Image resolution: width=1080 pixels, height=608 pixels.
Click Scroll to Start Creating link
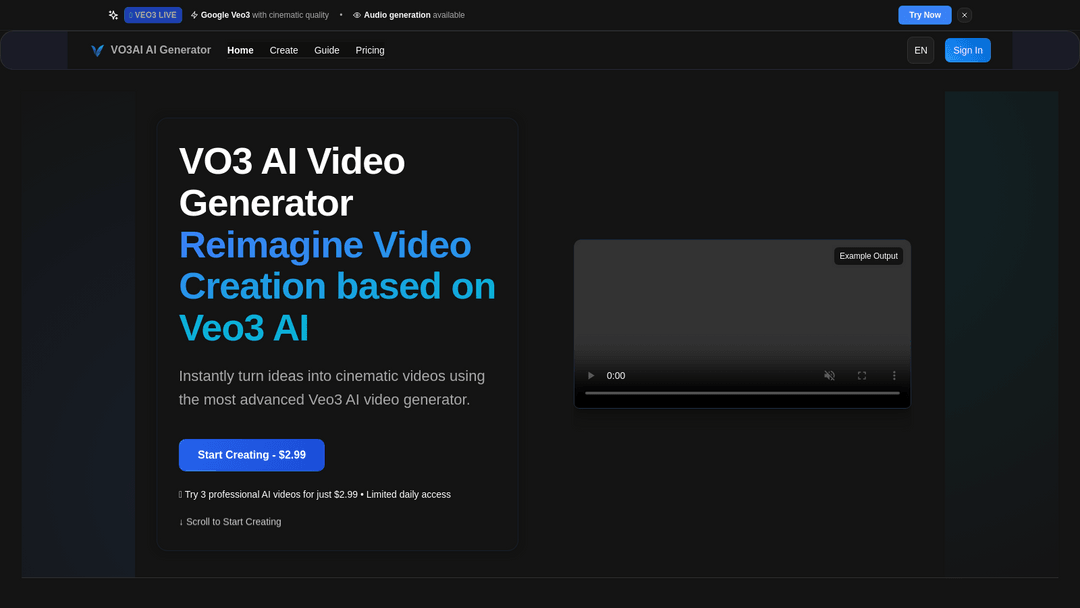tap(230, 522)
